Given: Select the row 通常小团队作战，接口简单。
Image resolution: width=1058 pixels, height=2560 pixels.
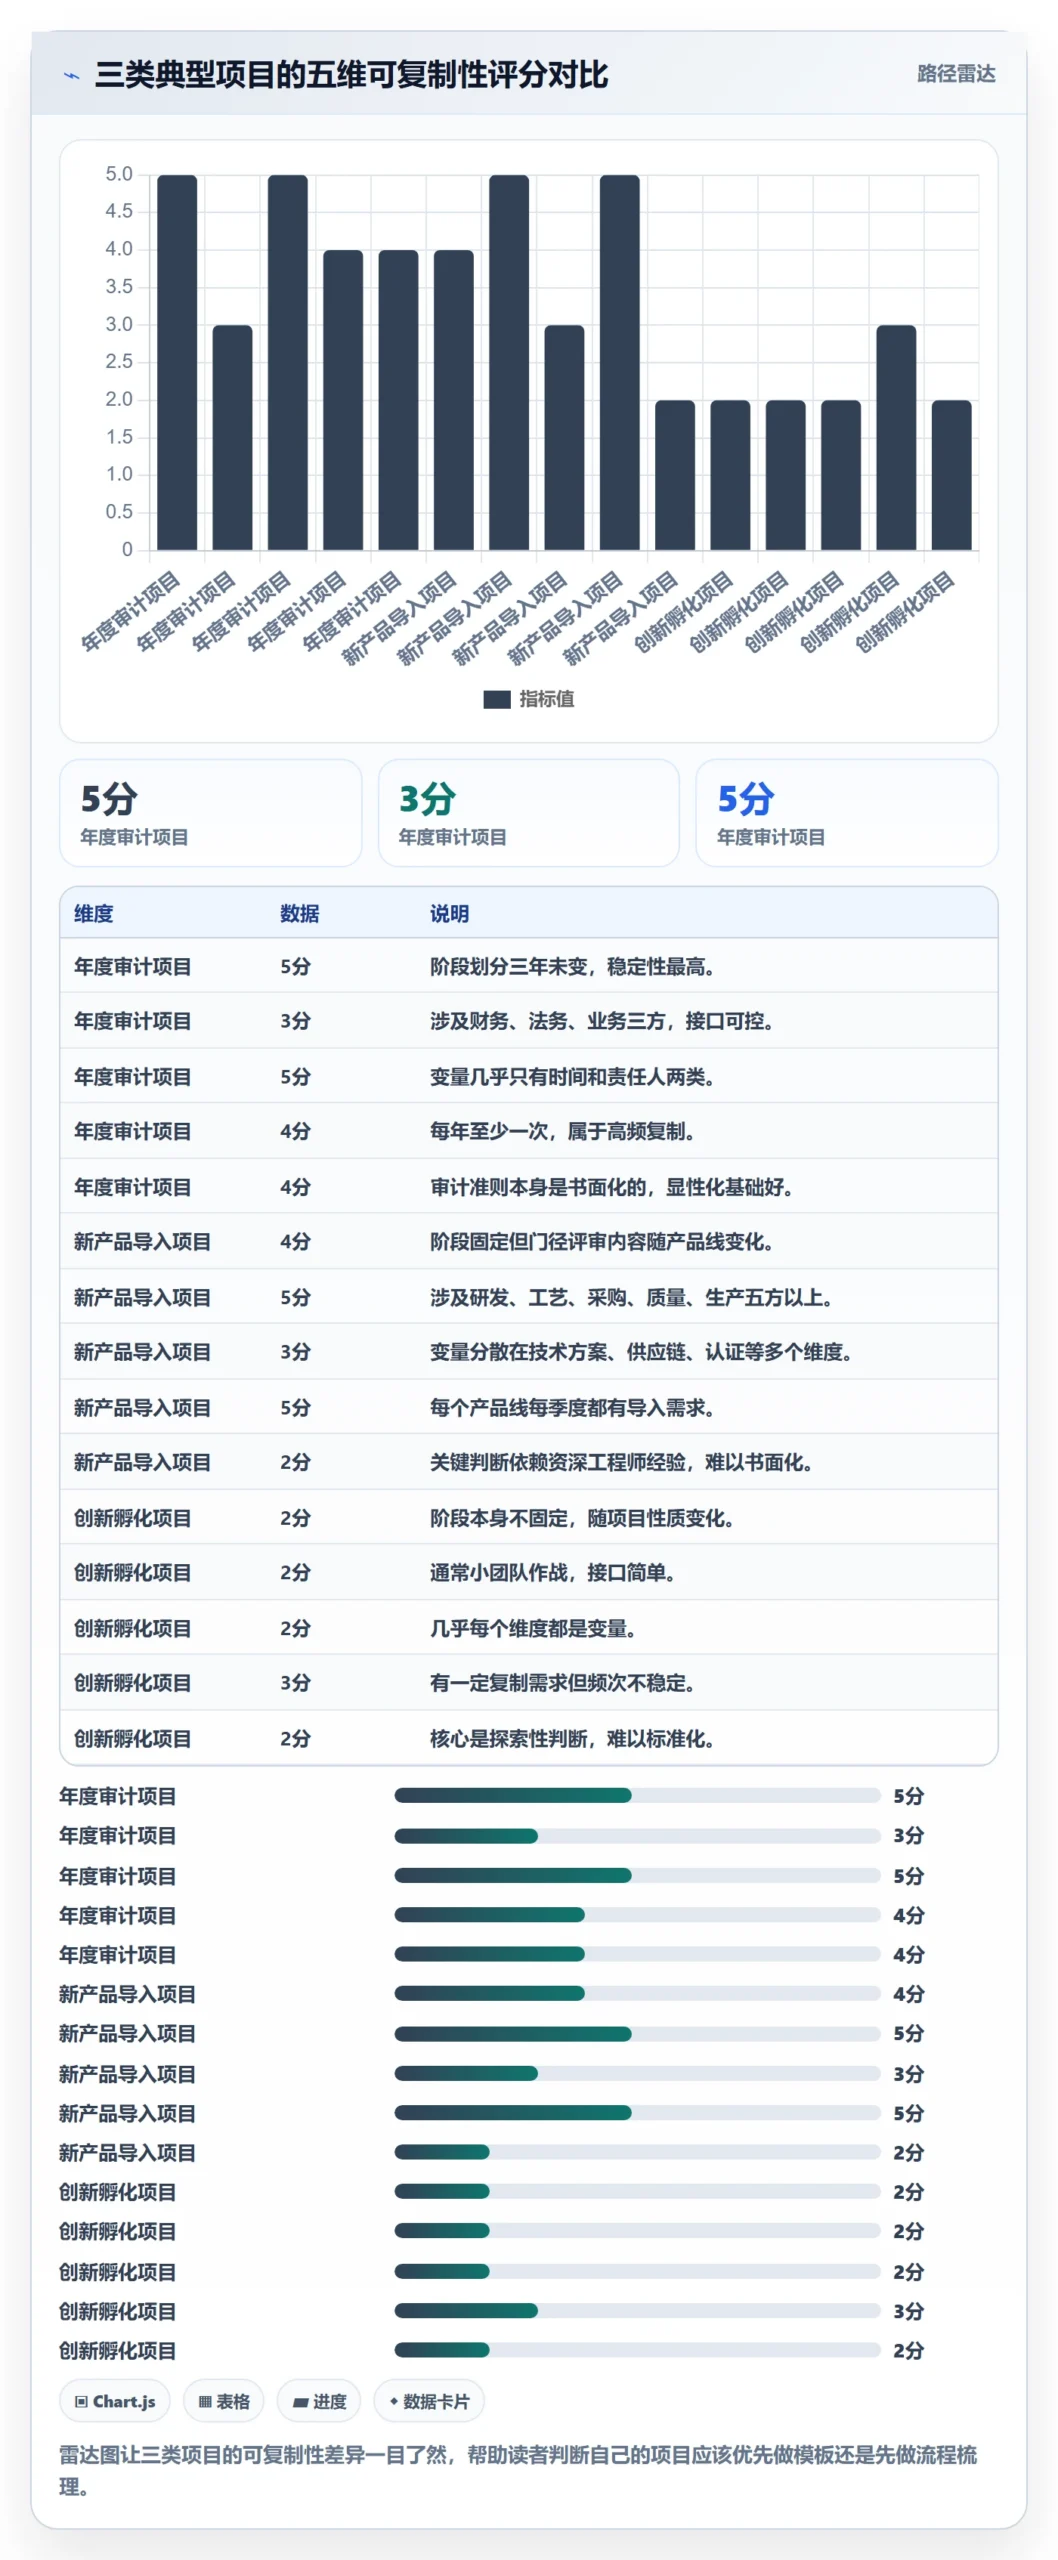Looking at the screenshot, I should point(529,1573).
